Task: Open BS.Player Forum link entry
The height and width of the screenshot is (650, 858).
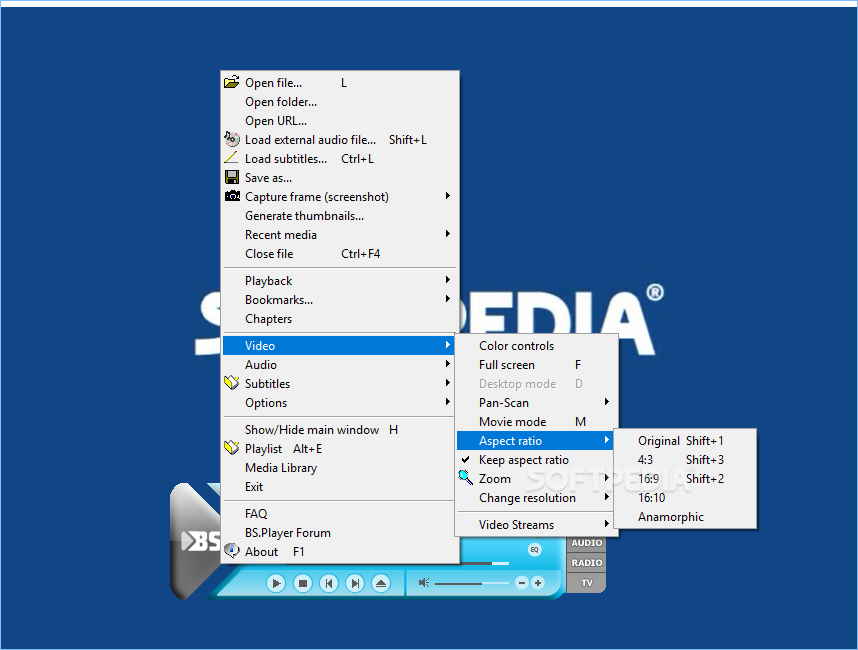Action: point(339,533)
